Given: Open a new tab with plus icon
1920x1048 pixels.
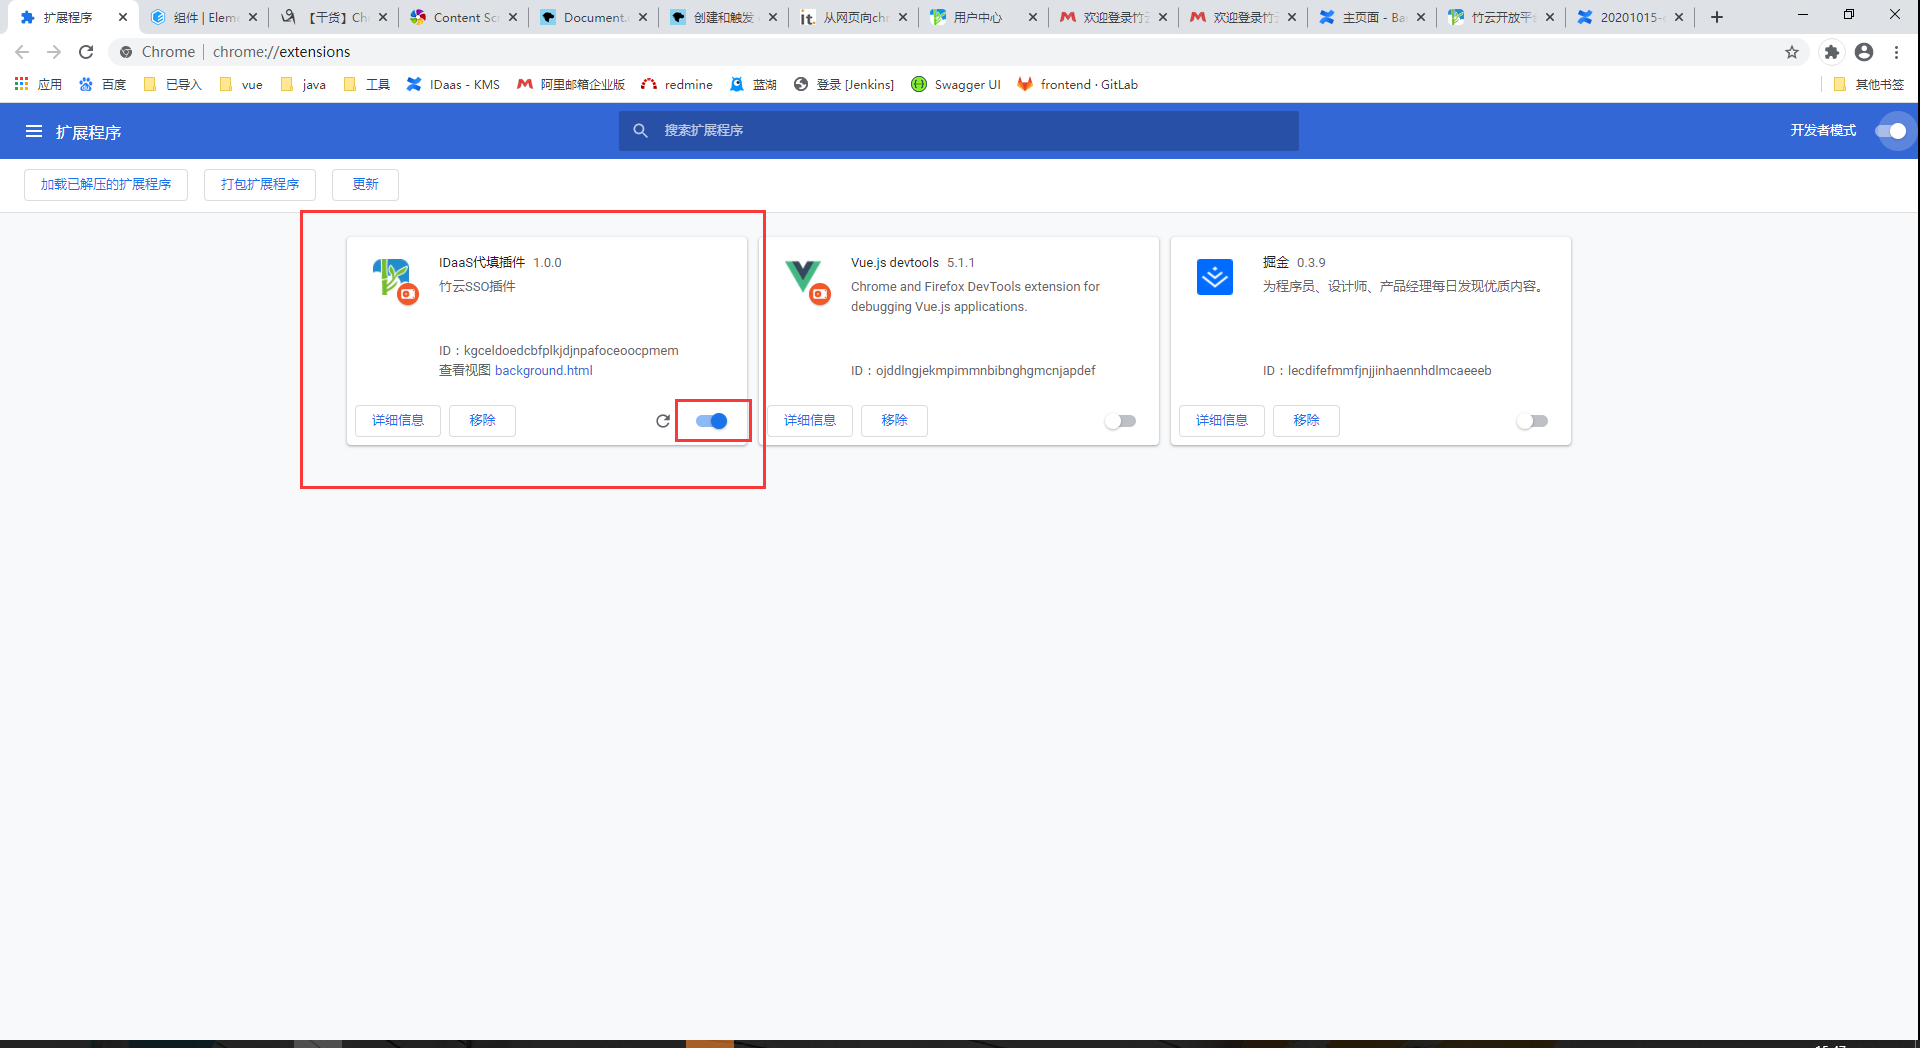Looking at the screenshot, I should tap(1717, 17).
